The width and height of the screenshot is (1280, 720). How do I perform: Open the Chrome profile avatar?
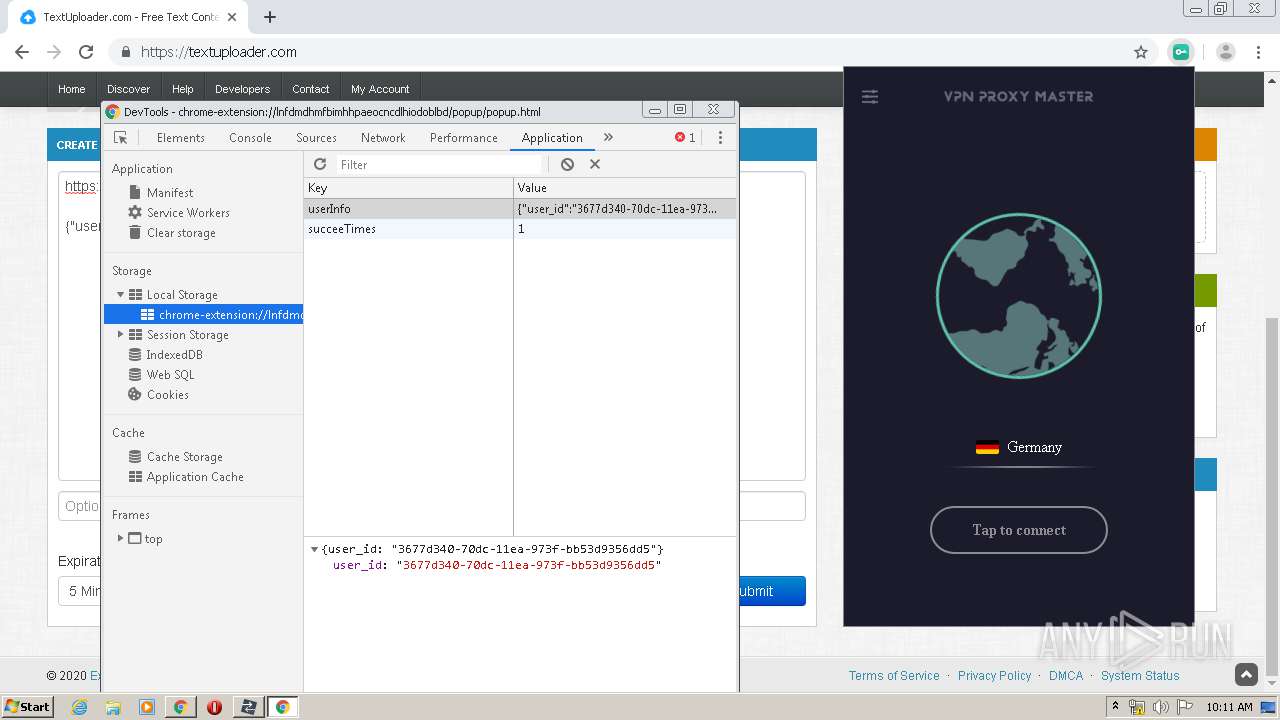pos(1226,52)
